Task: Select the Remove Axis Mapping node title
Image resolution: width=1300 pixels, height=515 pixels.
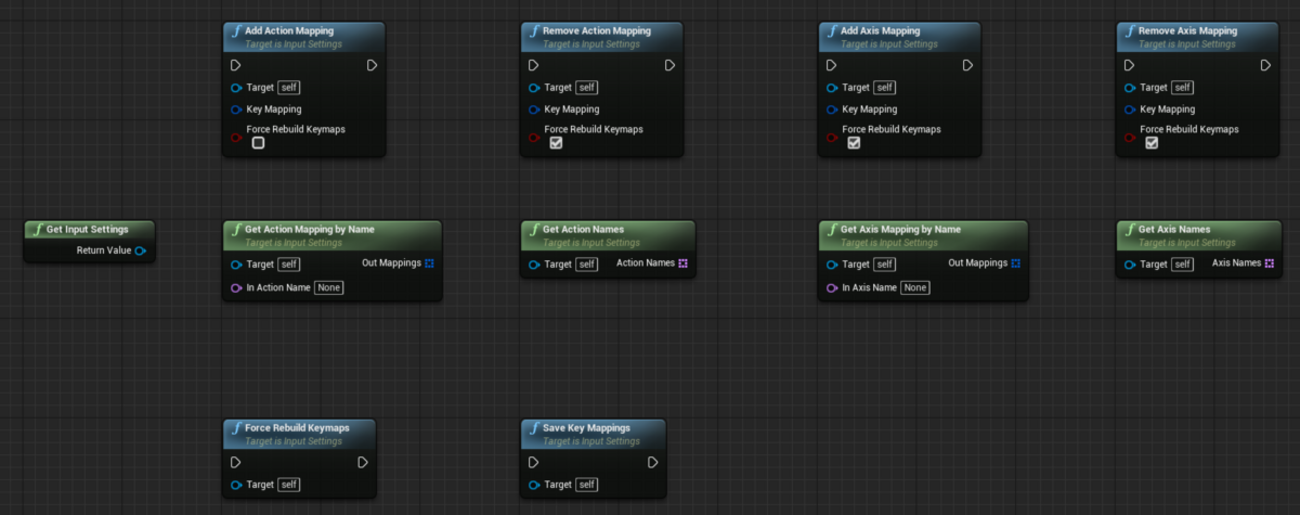Action: [1188, 31]
